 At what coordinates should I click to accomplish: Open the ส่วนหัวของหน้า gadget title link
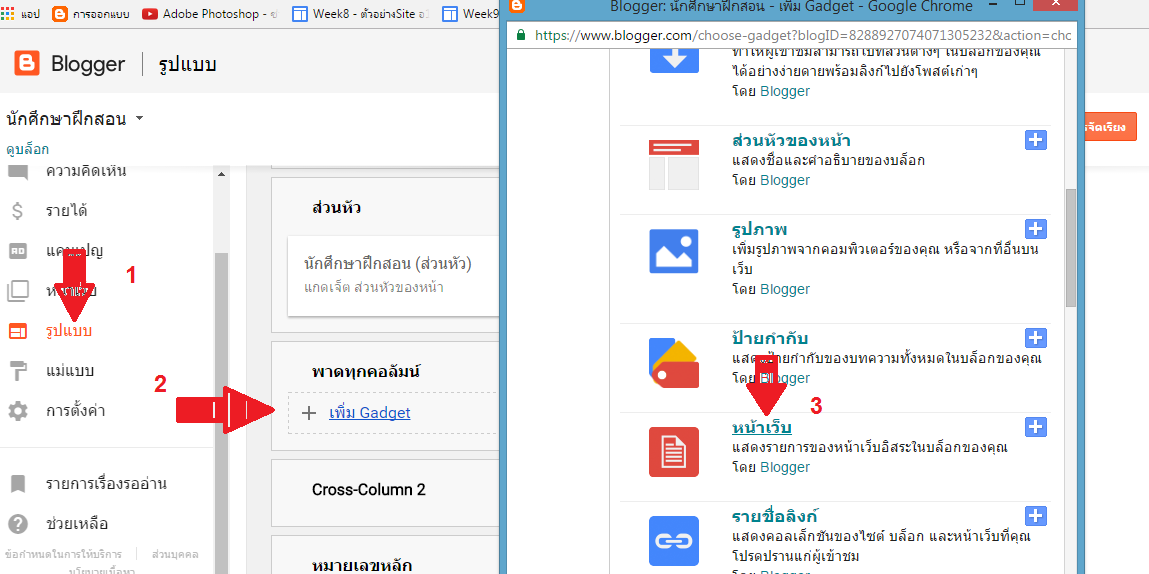pos(791,140)
